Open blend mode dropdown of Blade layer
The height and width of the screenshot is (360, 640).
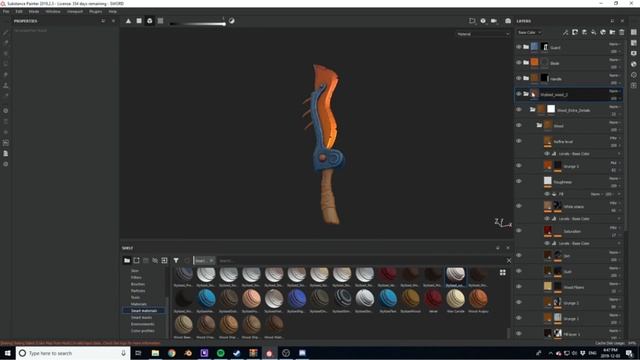coord(615,60)
